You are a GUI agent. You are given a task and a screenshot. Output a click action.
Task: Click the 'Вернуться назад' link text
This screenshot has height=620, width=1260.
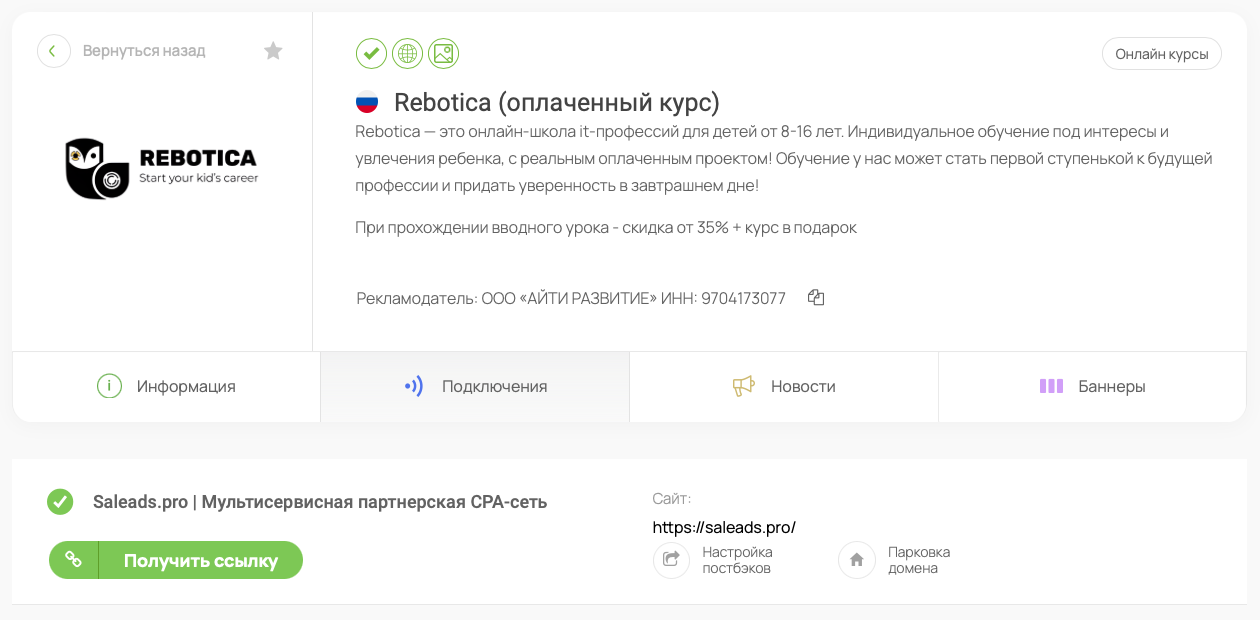click(144, 51)
